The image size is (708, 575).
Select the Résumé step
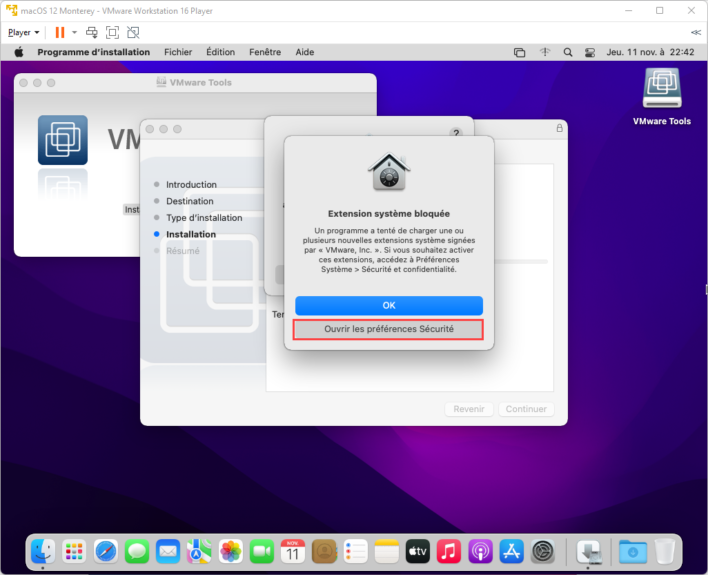(x=182, y=251)
